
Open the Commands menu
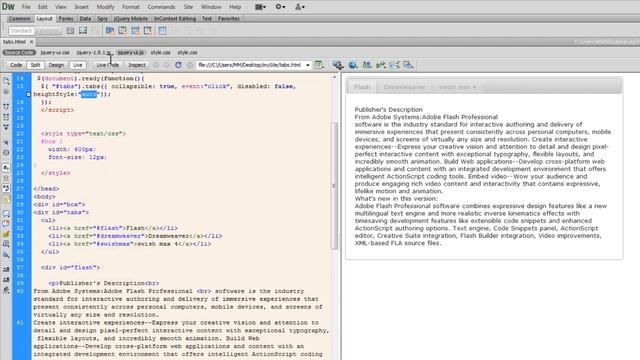coord(161,7)
